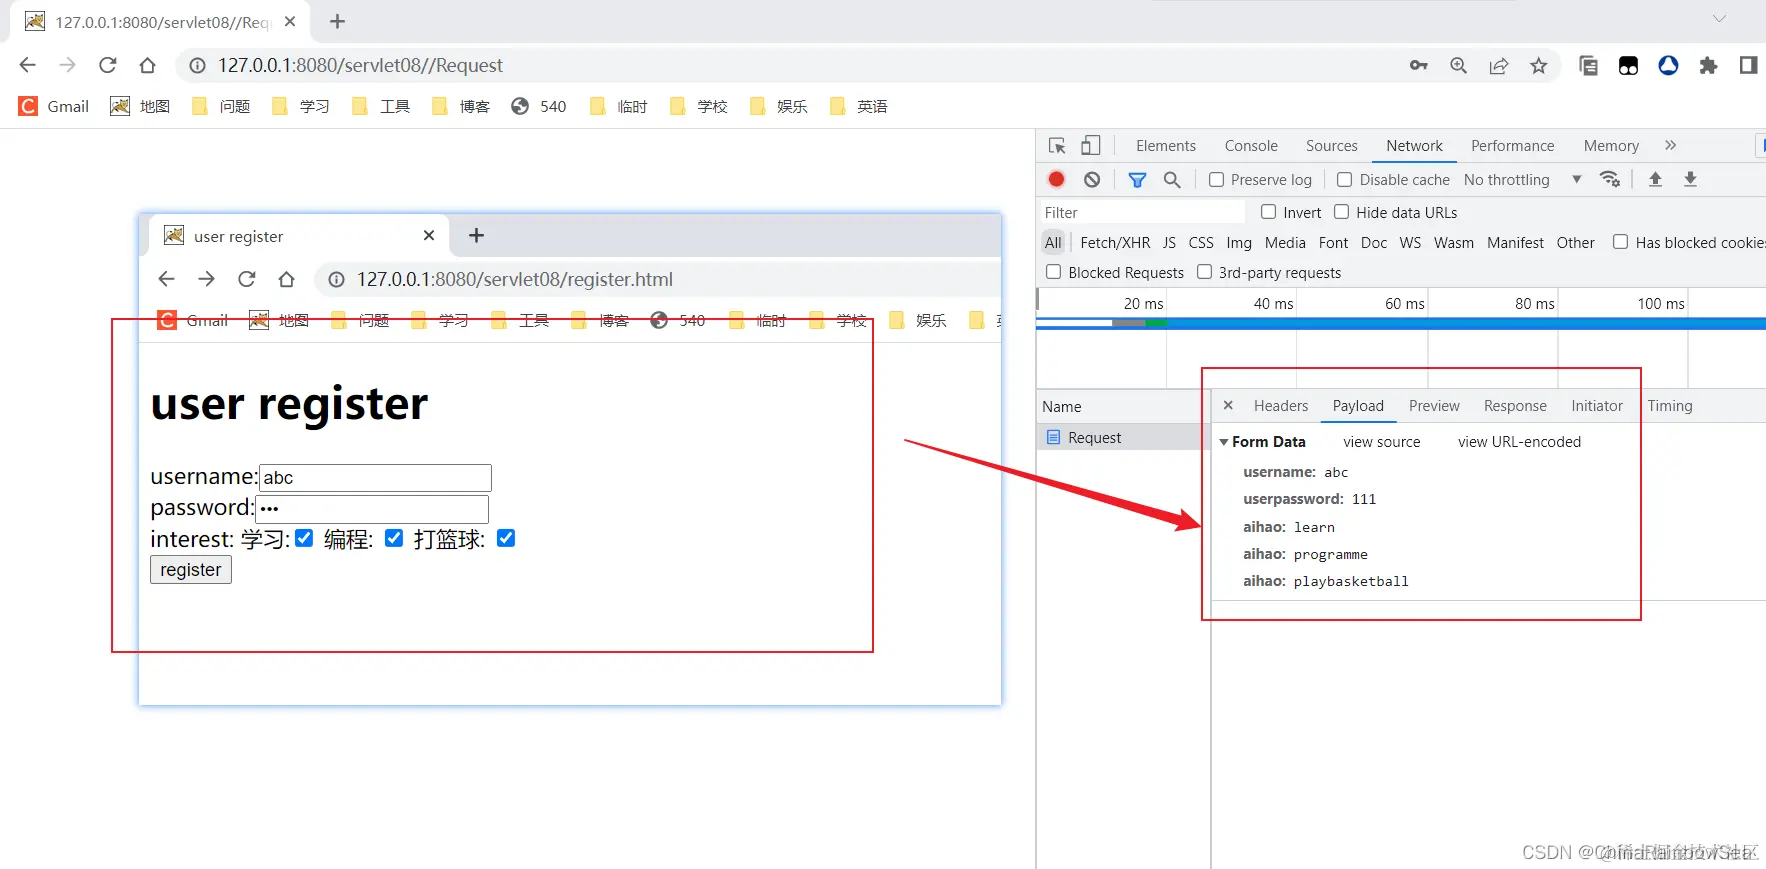The height and width of the screenshot is (869, 1766).
Task: Click the network timeline overview bar
Action: (1400, 323)
